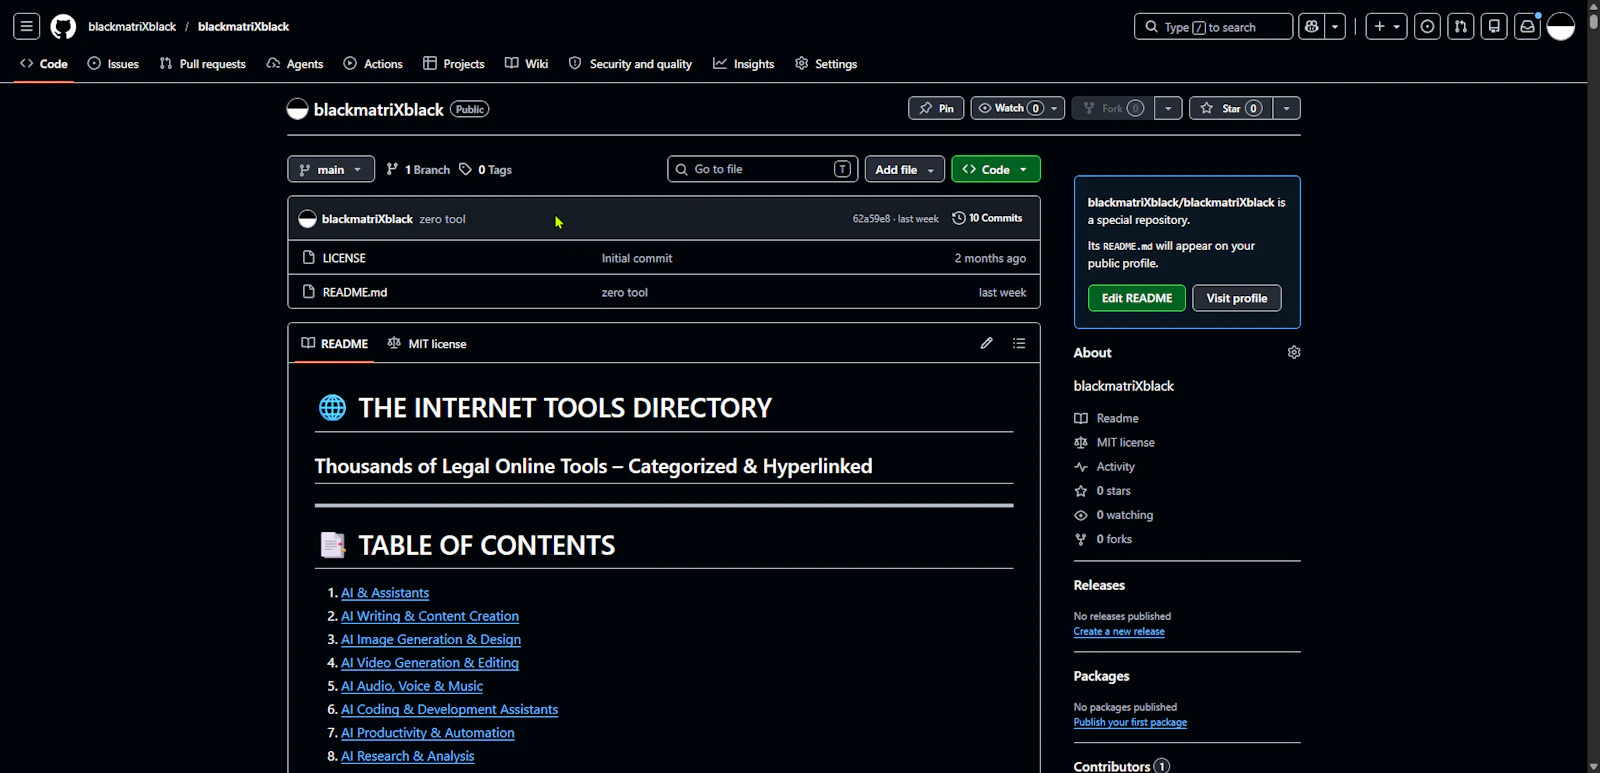The height and width of the screenshot is (773, 1600).
Task: Open AI Writing & Content Creation link
Action: 430,616
